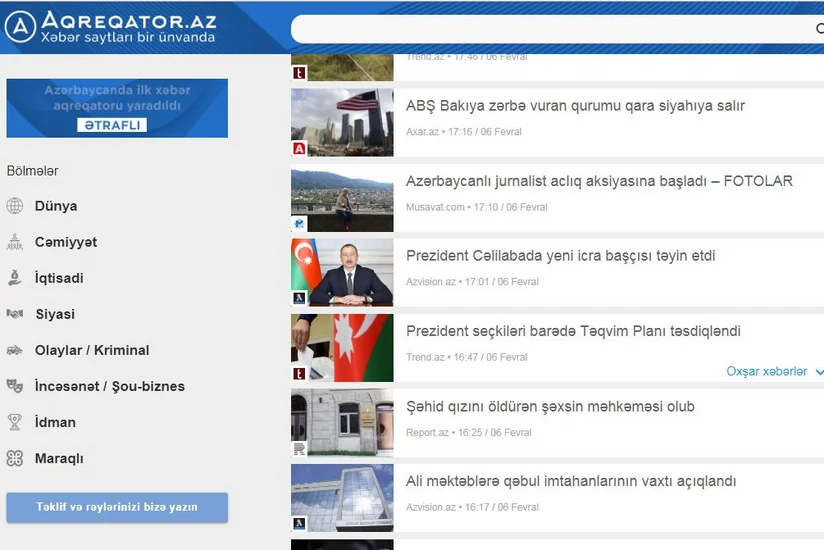Click Report.az • 16:25 / 06 Fevral text
The image size is (824, 550).
(469, 433)
